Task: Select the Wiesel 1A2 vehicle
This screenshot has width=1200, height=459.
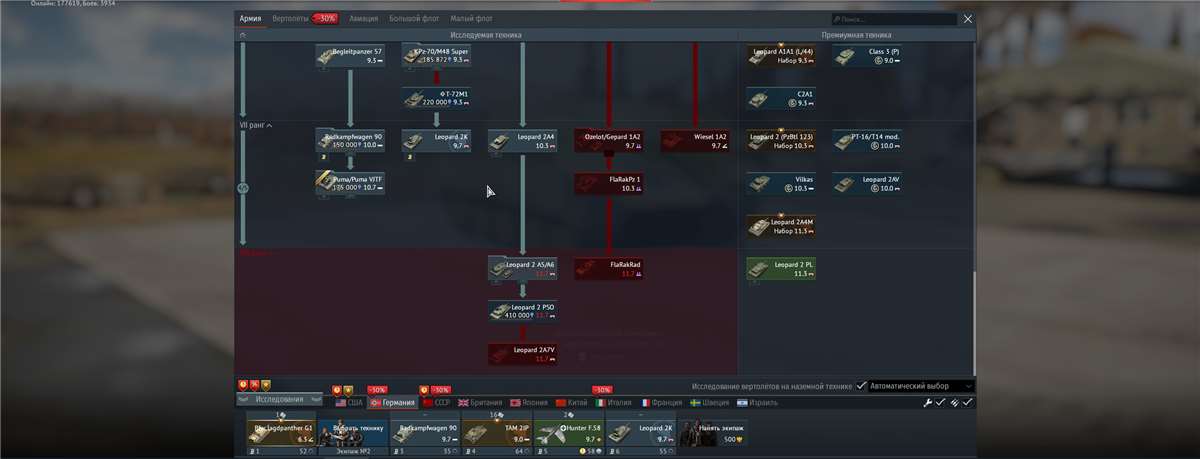Action: pos(695,141)
